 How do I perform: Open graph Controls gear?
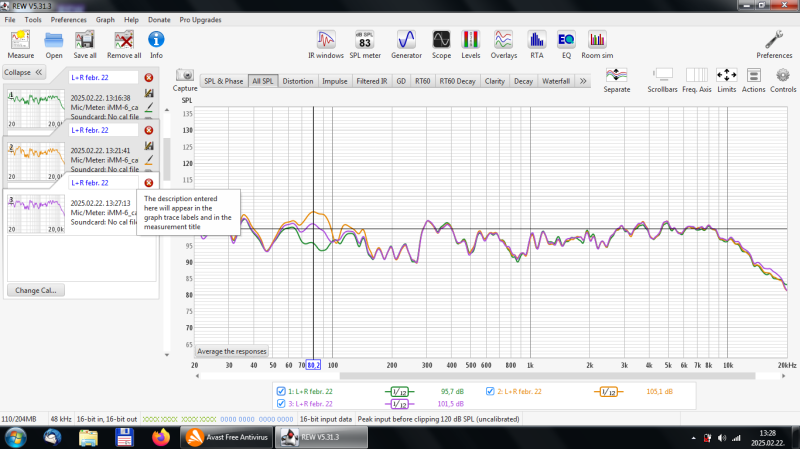[x=783, y=80]
